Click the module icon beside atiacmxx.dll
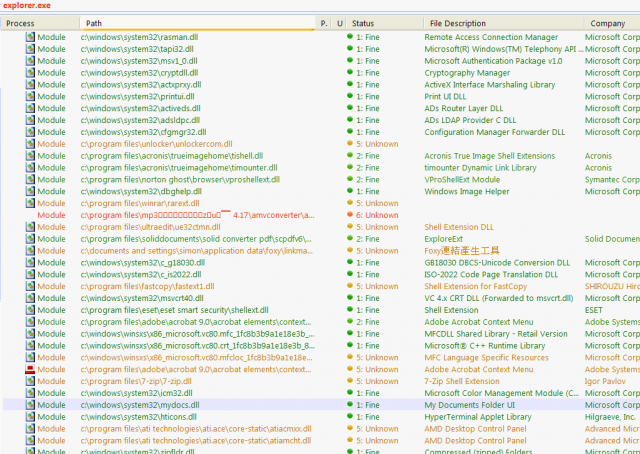This screenshot has width=640, height=454. pyautogui.click(x=30, y=428)
